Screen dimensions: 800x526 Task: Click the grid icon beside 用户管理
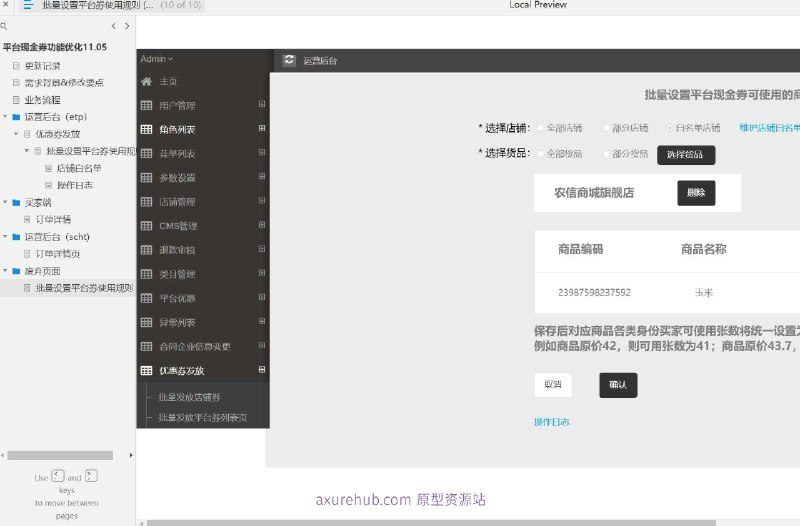[x=146, y=106]
